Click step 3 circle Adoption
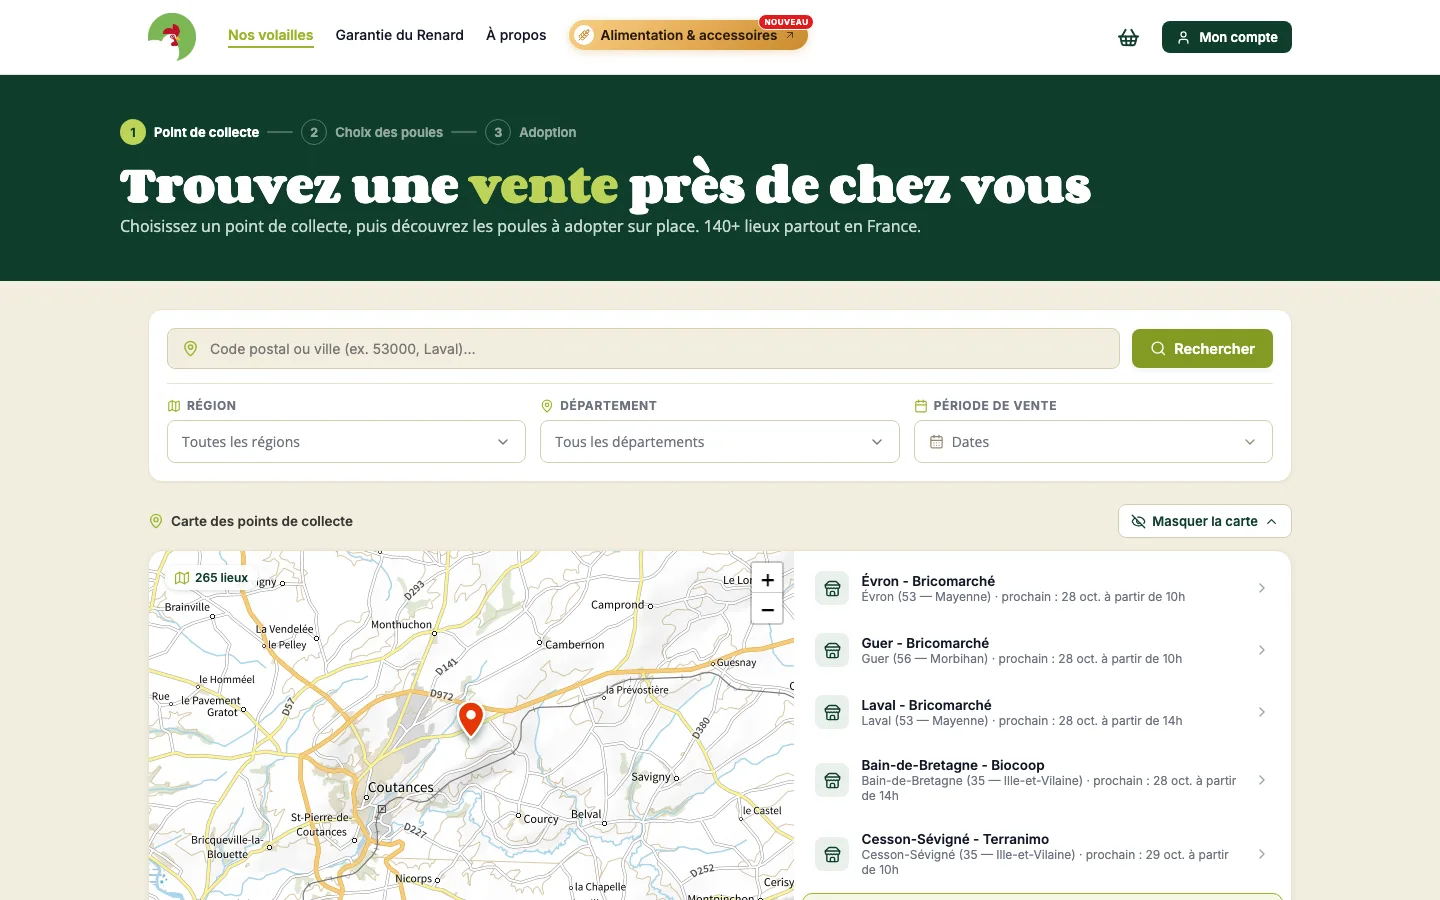The image size is (1440, 900). [x=498, y=132]
